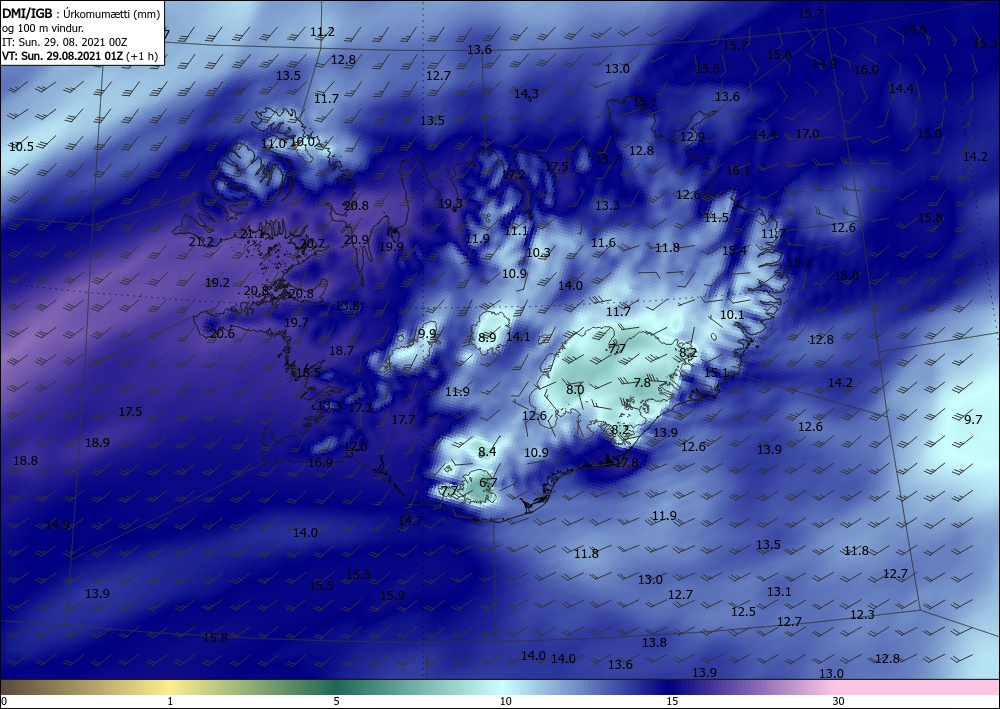This screenshot has width=1000, height=709.
Task: Select the 20.7 value label
Action: coord(312,244)
